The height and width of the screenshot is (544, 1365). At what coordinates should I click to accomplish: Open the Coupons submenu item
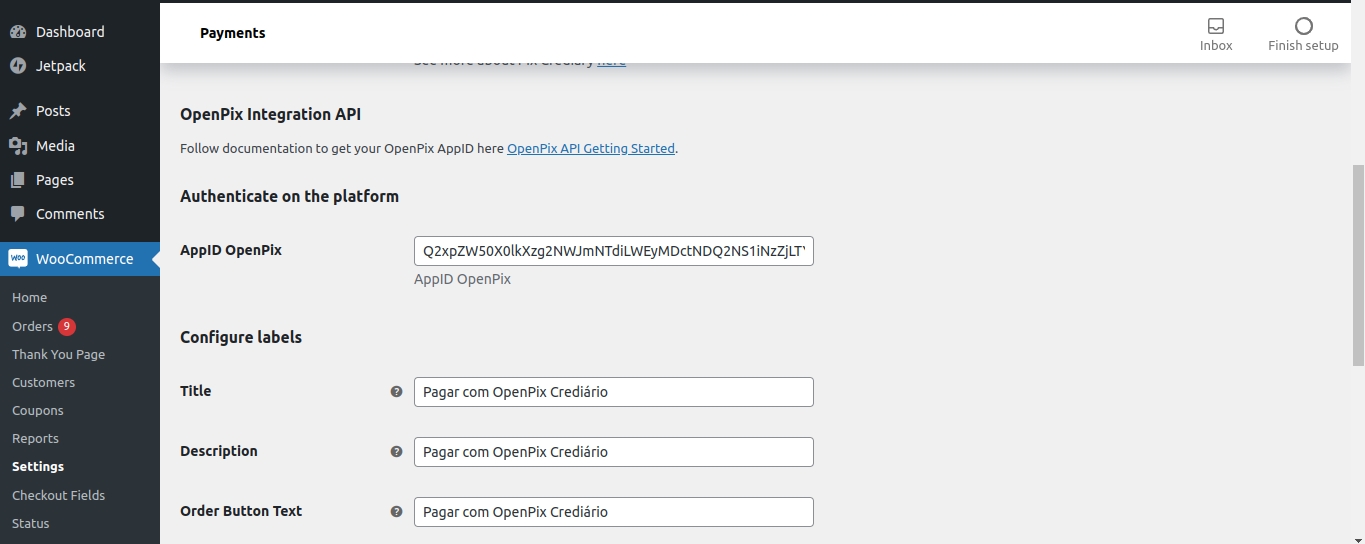(x=38, y=411)
